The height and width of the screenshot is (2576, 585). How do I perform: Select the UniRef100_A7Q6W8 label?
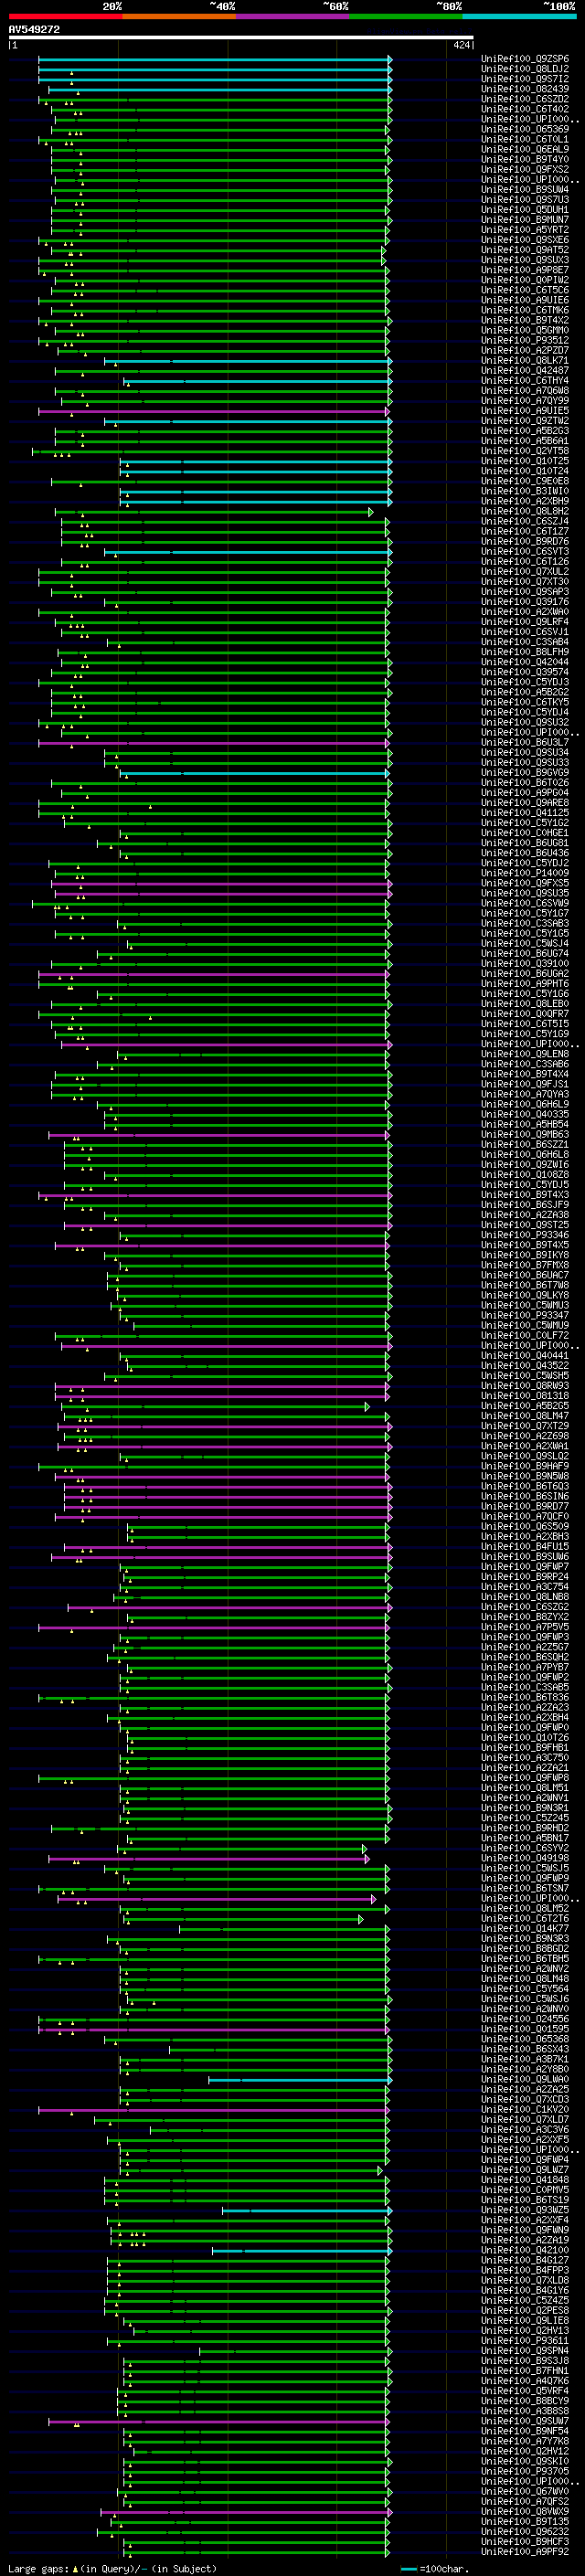(525, 391)
